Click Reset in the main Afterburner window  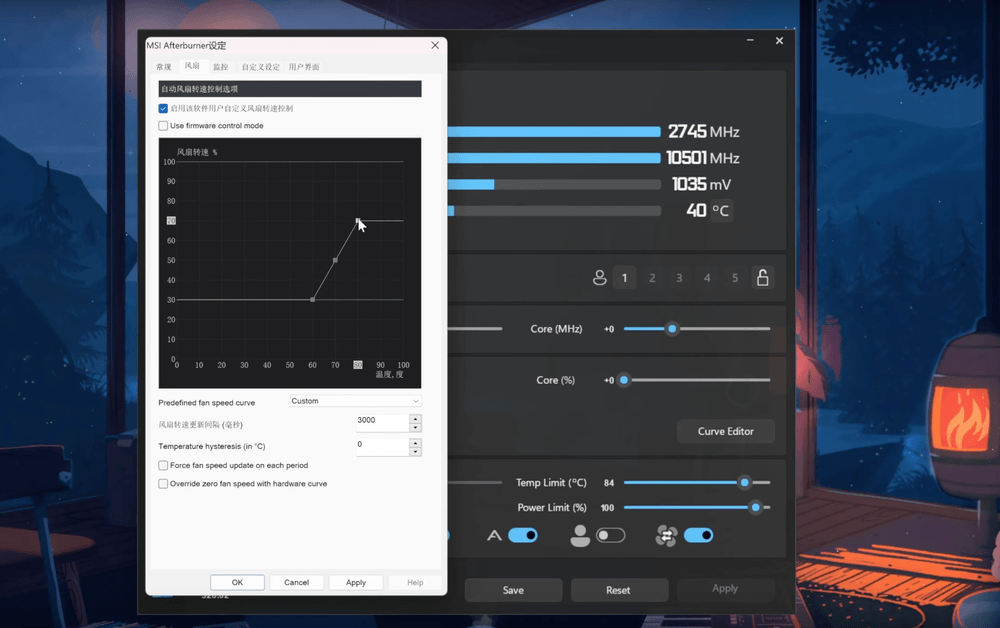(618, 590)
